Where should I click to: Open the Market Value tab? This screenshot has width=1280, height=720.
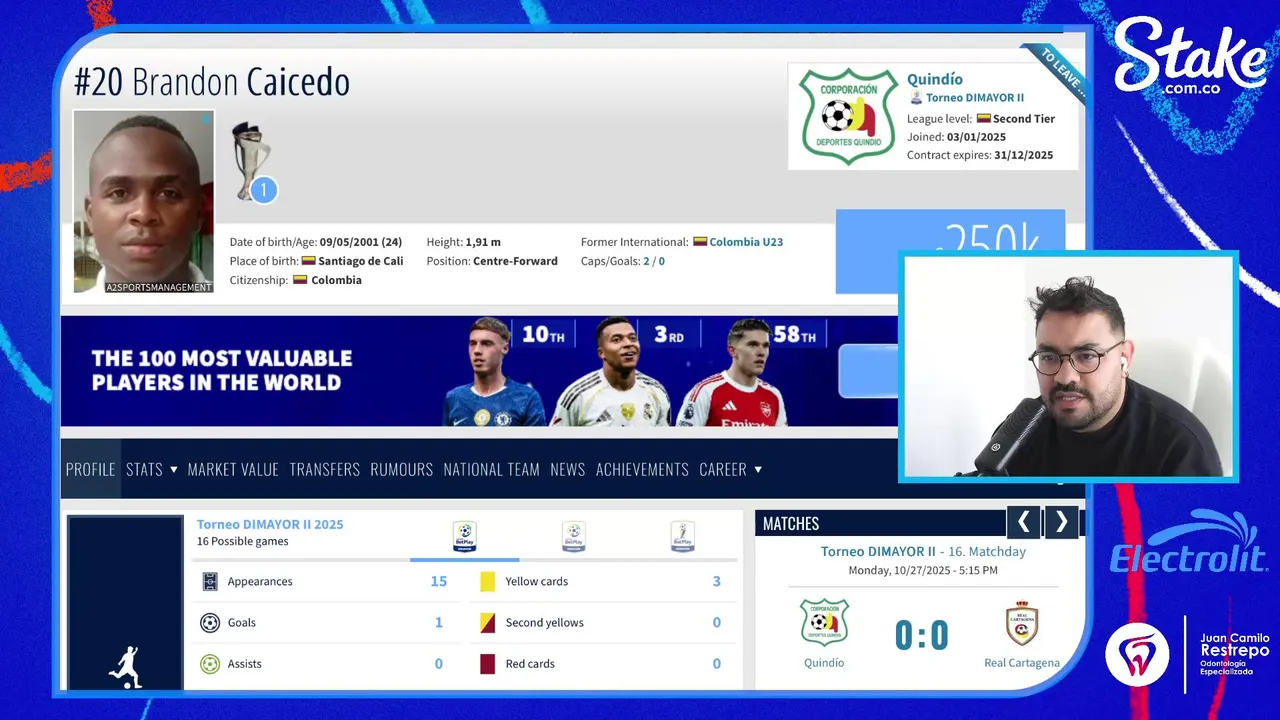(x=233, y=469)
